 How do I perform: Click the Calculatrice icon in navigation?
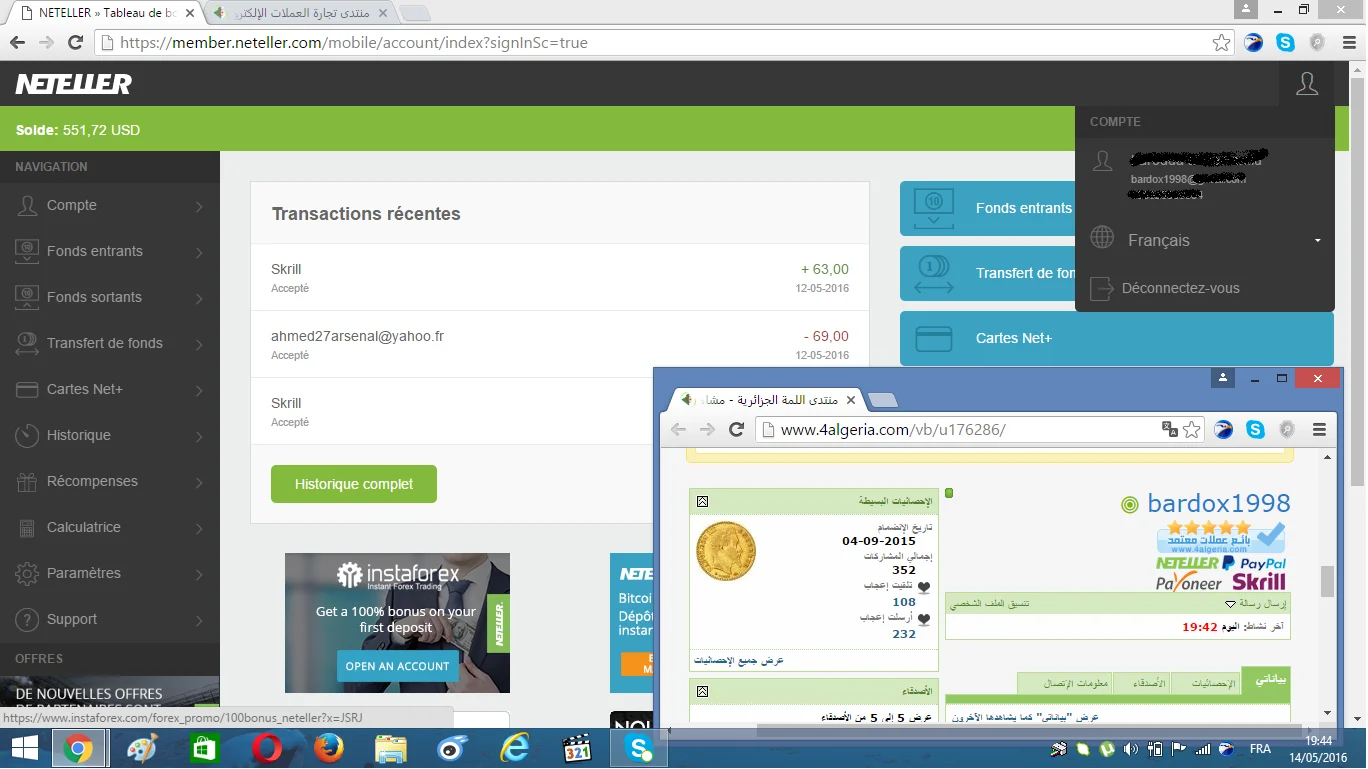coord(28,528)
